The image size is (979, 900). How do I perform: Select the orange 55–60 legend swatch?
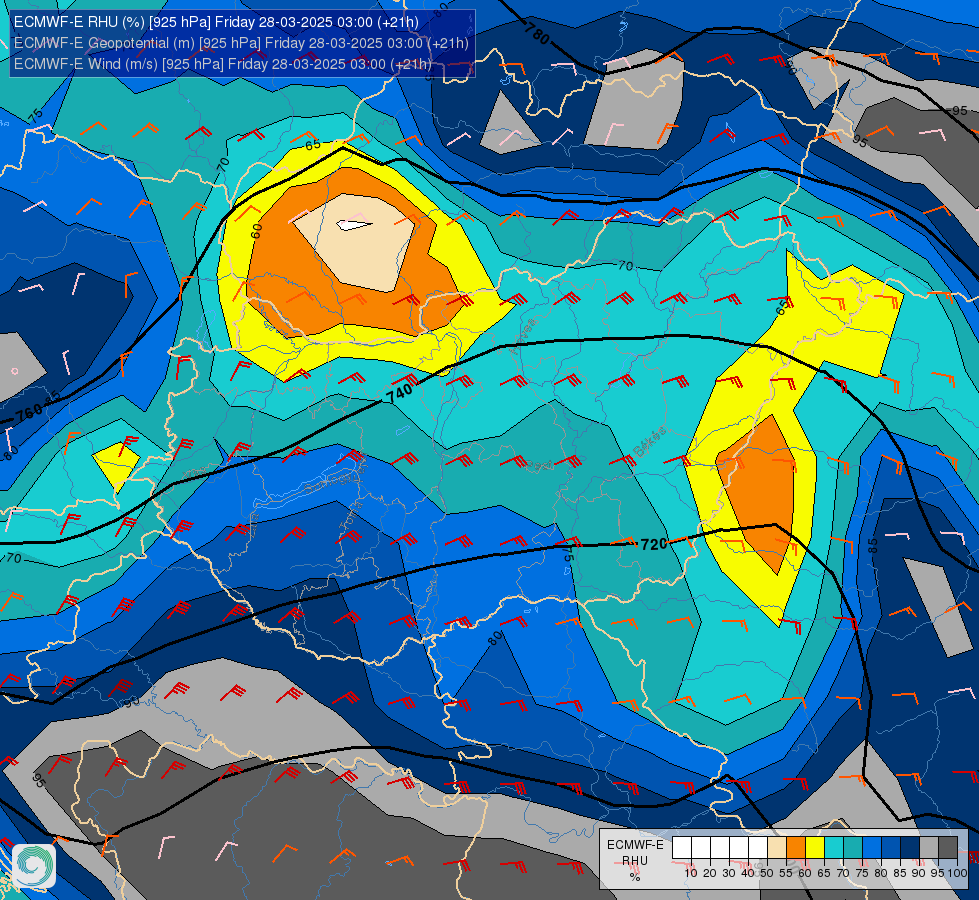click(796, 848)
